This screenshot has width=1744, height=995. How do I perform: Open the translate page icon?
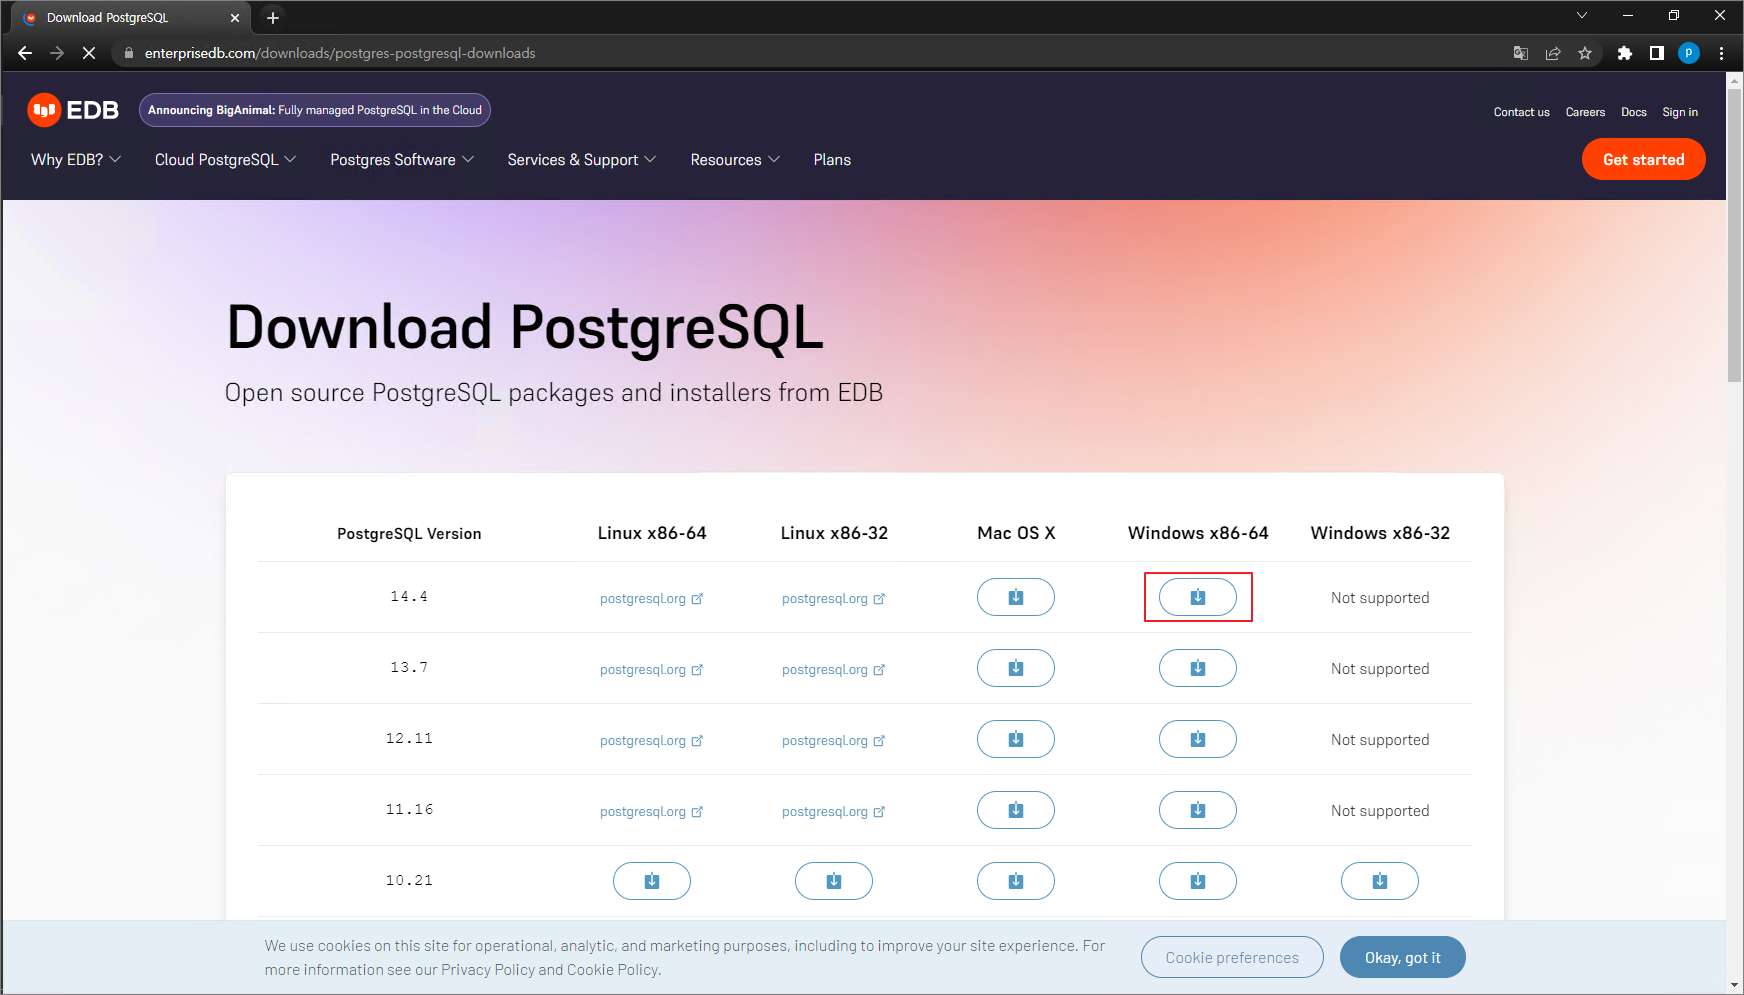[x=1521, y=53]
